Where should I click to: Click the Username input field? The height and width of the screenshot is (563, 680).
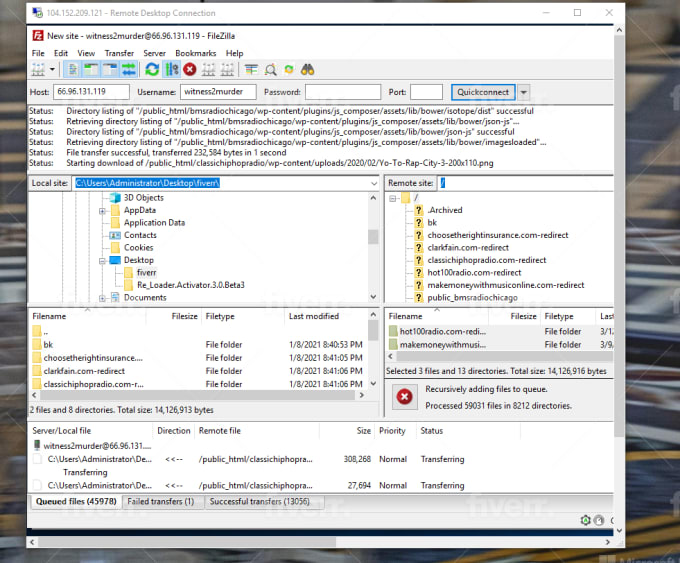(218, 92)
